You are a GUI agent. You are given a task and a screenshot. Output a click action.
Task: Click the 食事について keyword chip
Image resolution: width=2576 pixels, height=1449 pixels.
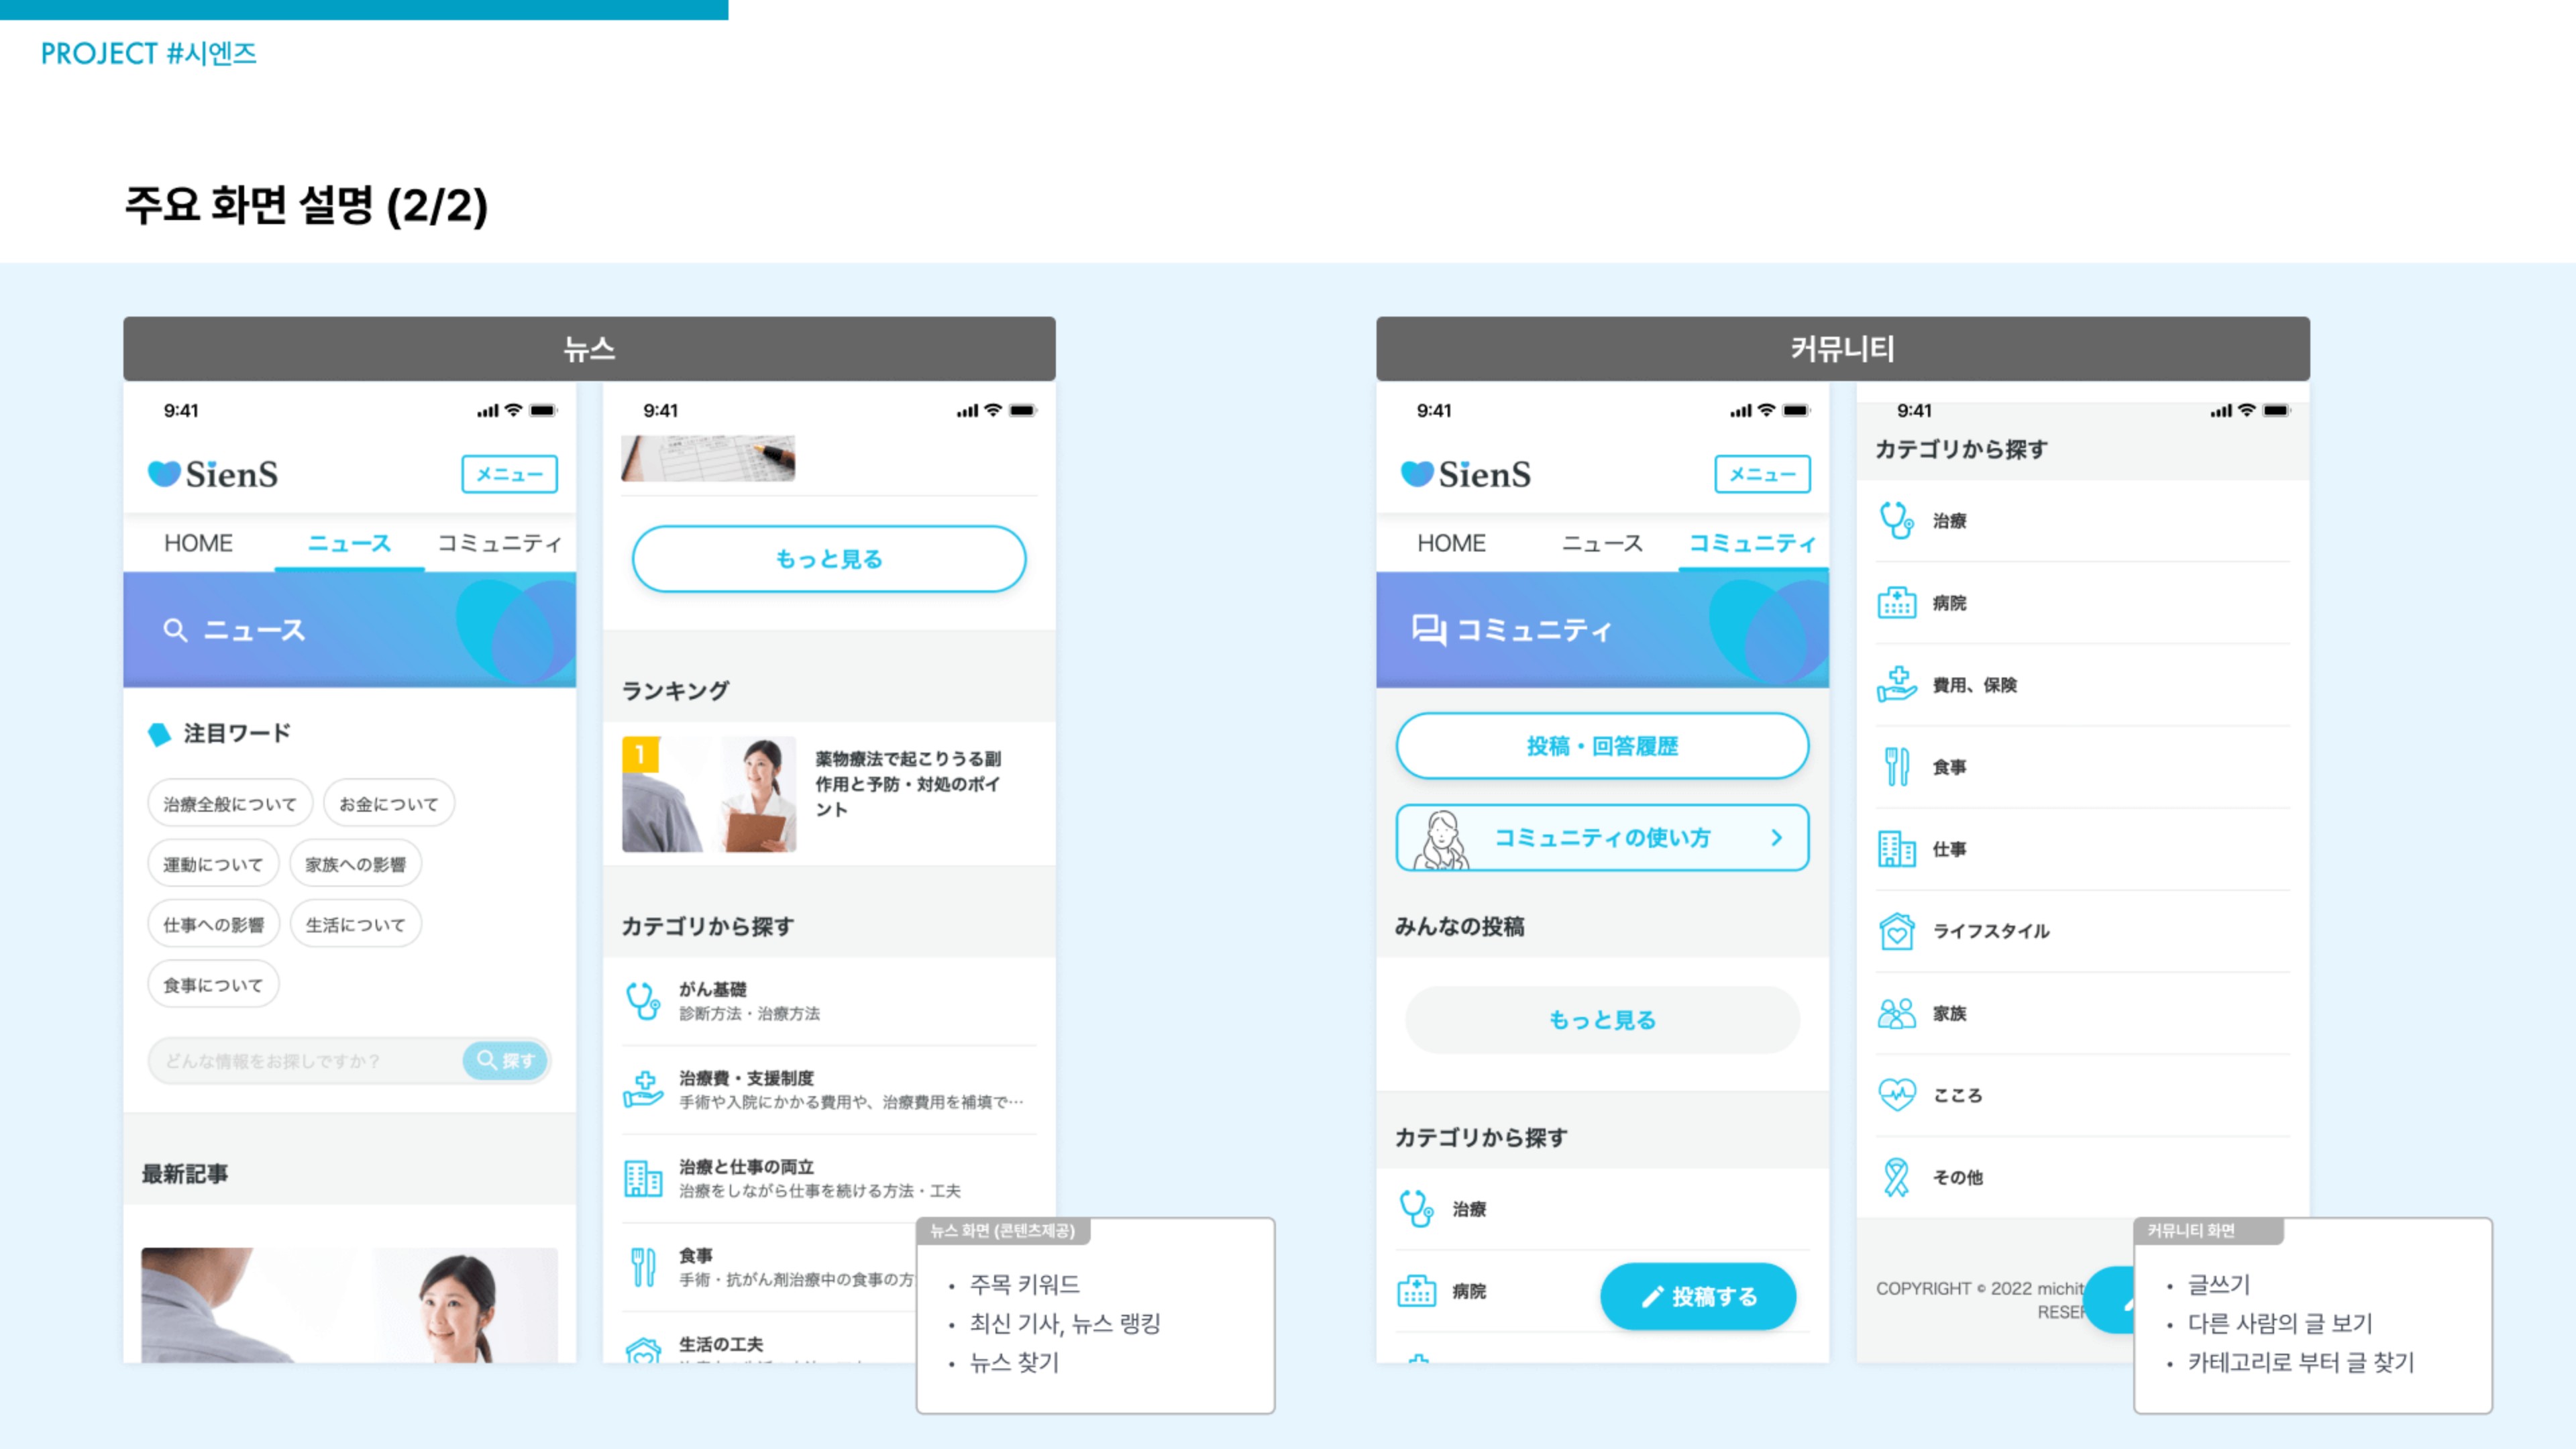click(213, 985)
